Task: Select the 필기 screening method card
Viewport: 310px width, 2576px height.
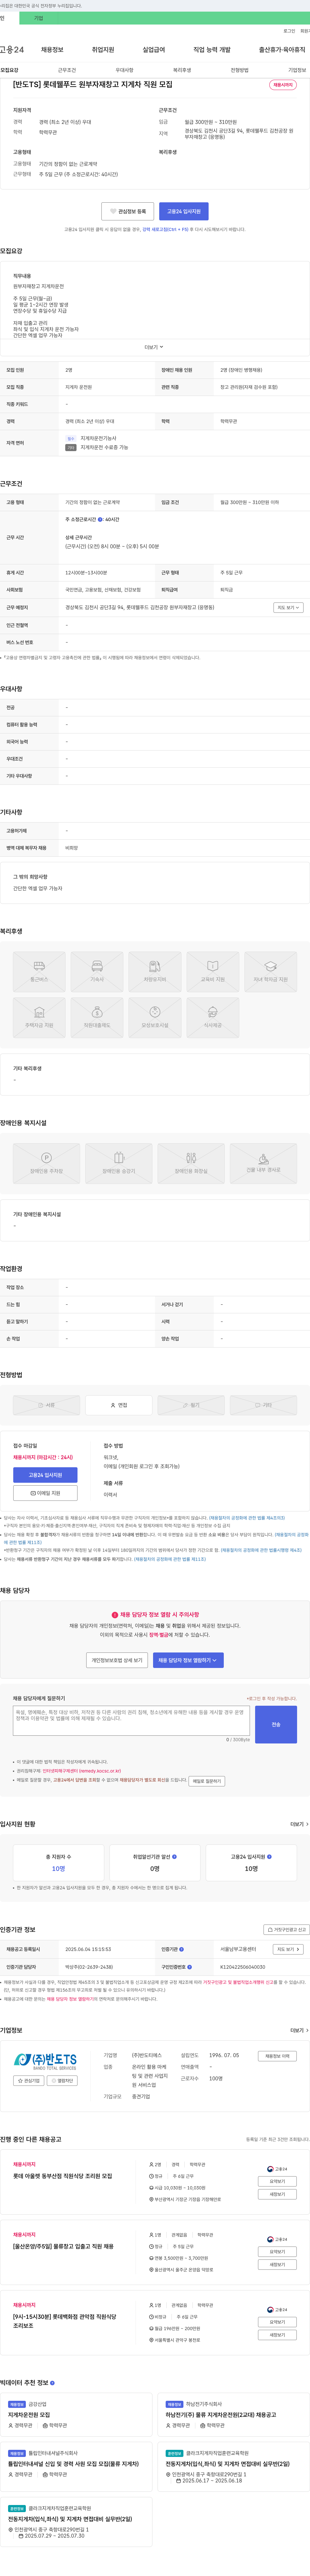Action: point(191,1405)
